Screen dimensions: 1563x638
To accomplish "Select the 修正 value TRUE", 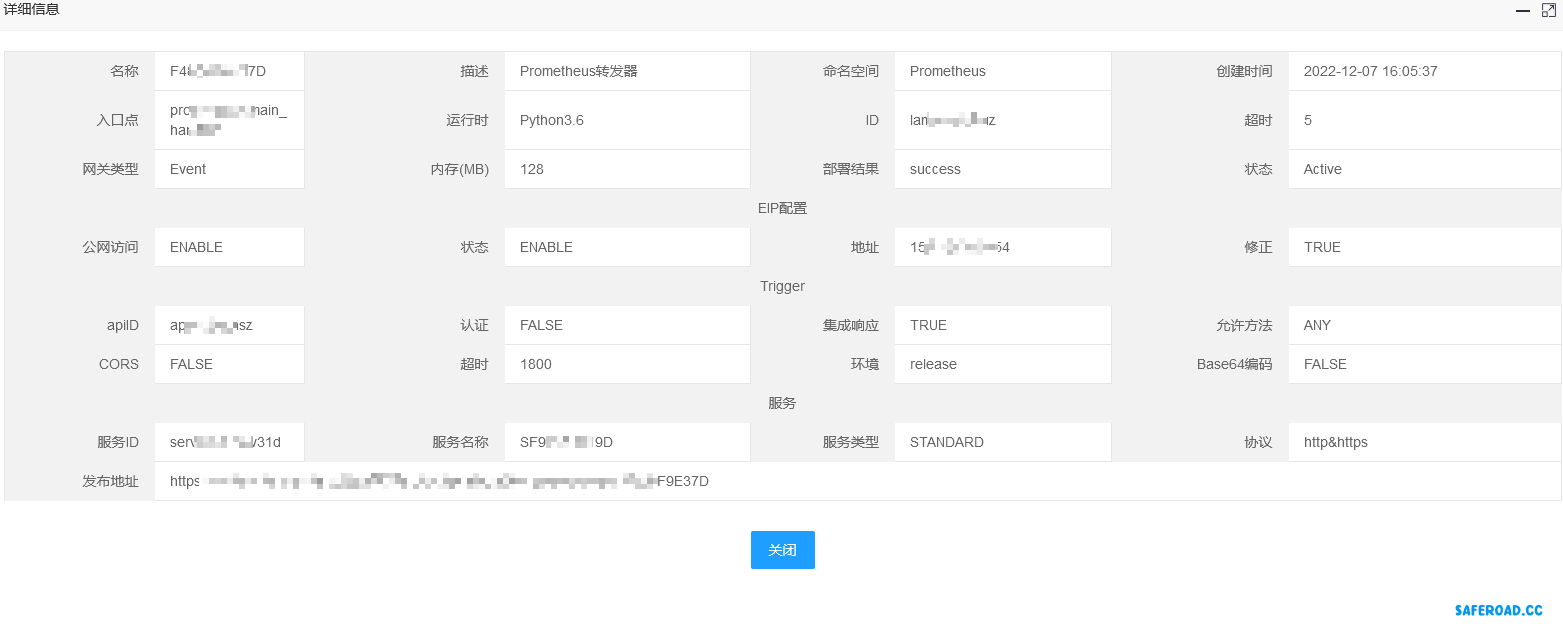I will coord(1322,247).
